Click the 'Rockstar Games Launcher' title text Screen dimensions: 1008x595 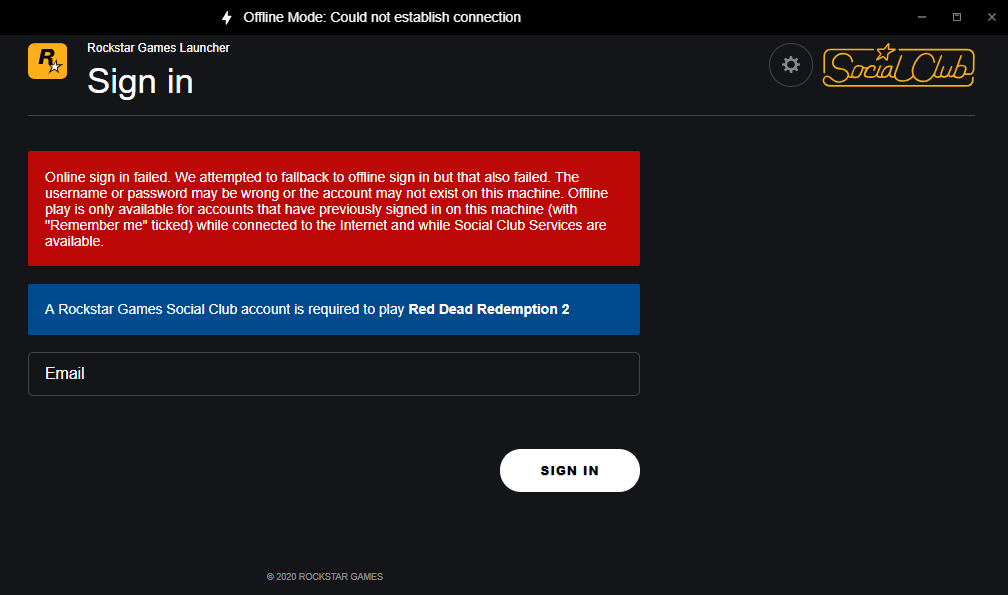coord(158,48)
